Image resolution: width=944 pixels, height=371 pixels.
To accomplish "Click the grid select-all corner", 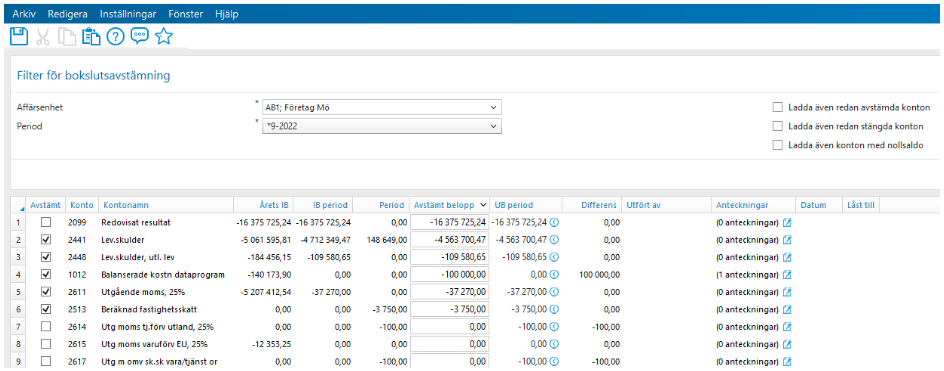I will point(18,205).
